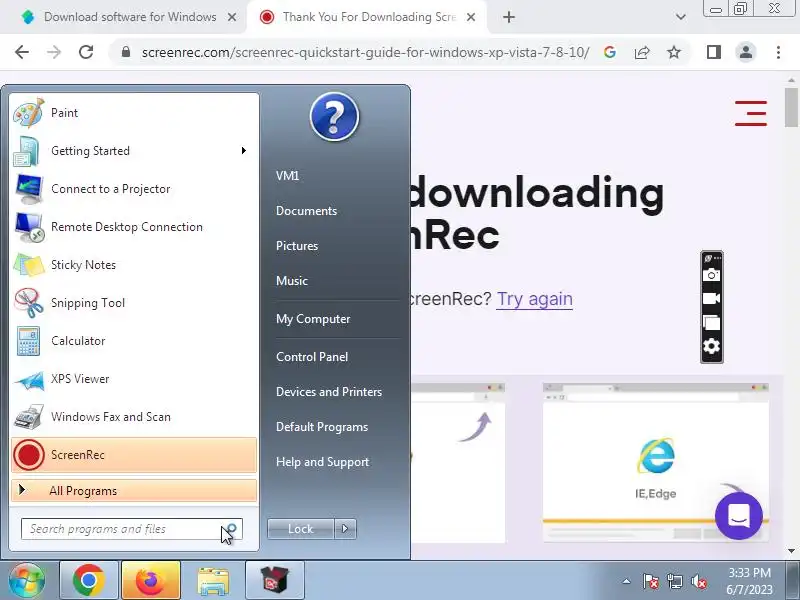The width and height of the screenshot is (800, 600).
Task: Expand All Programs list
Action: 134,491
